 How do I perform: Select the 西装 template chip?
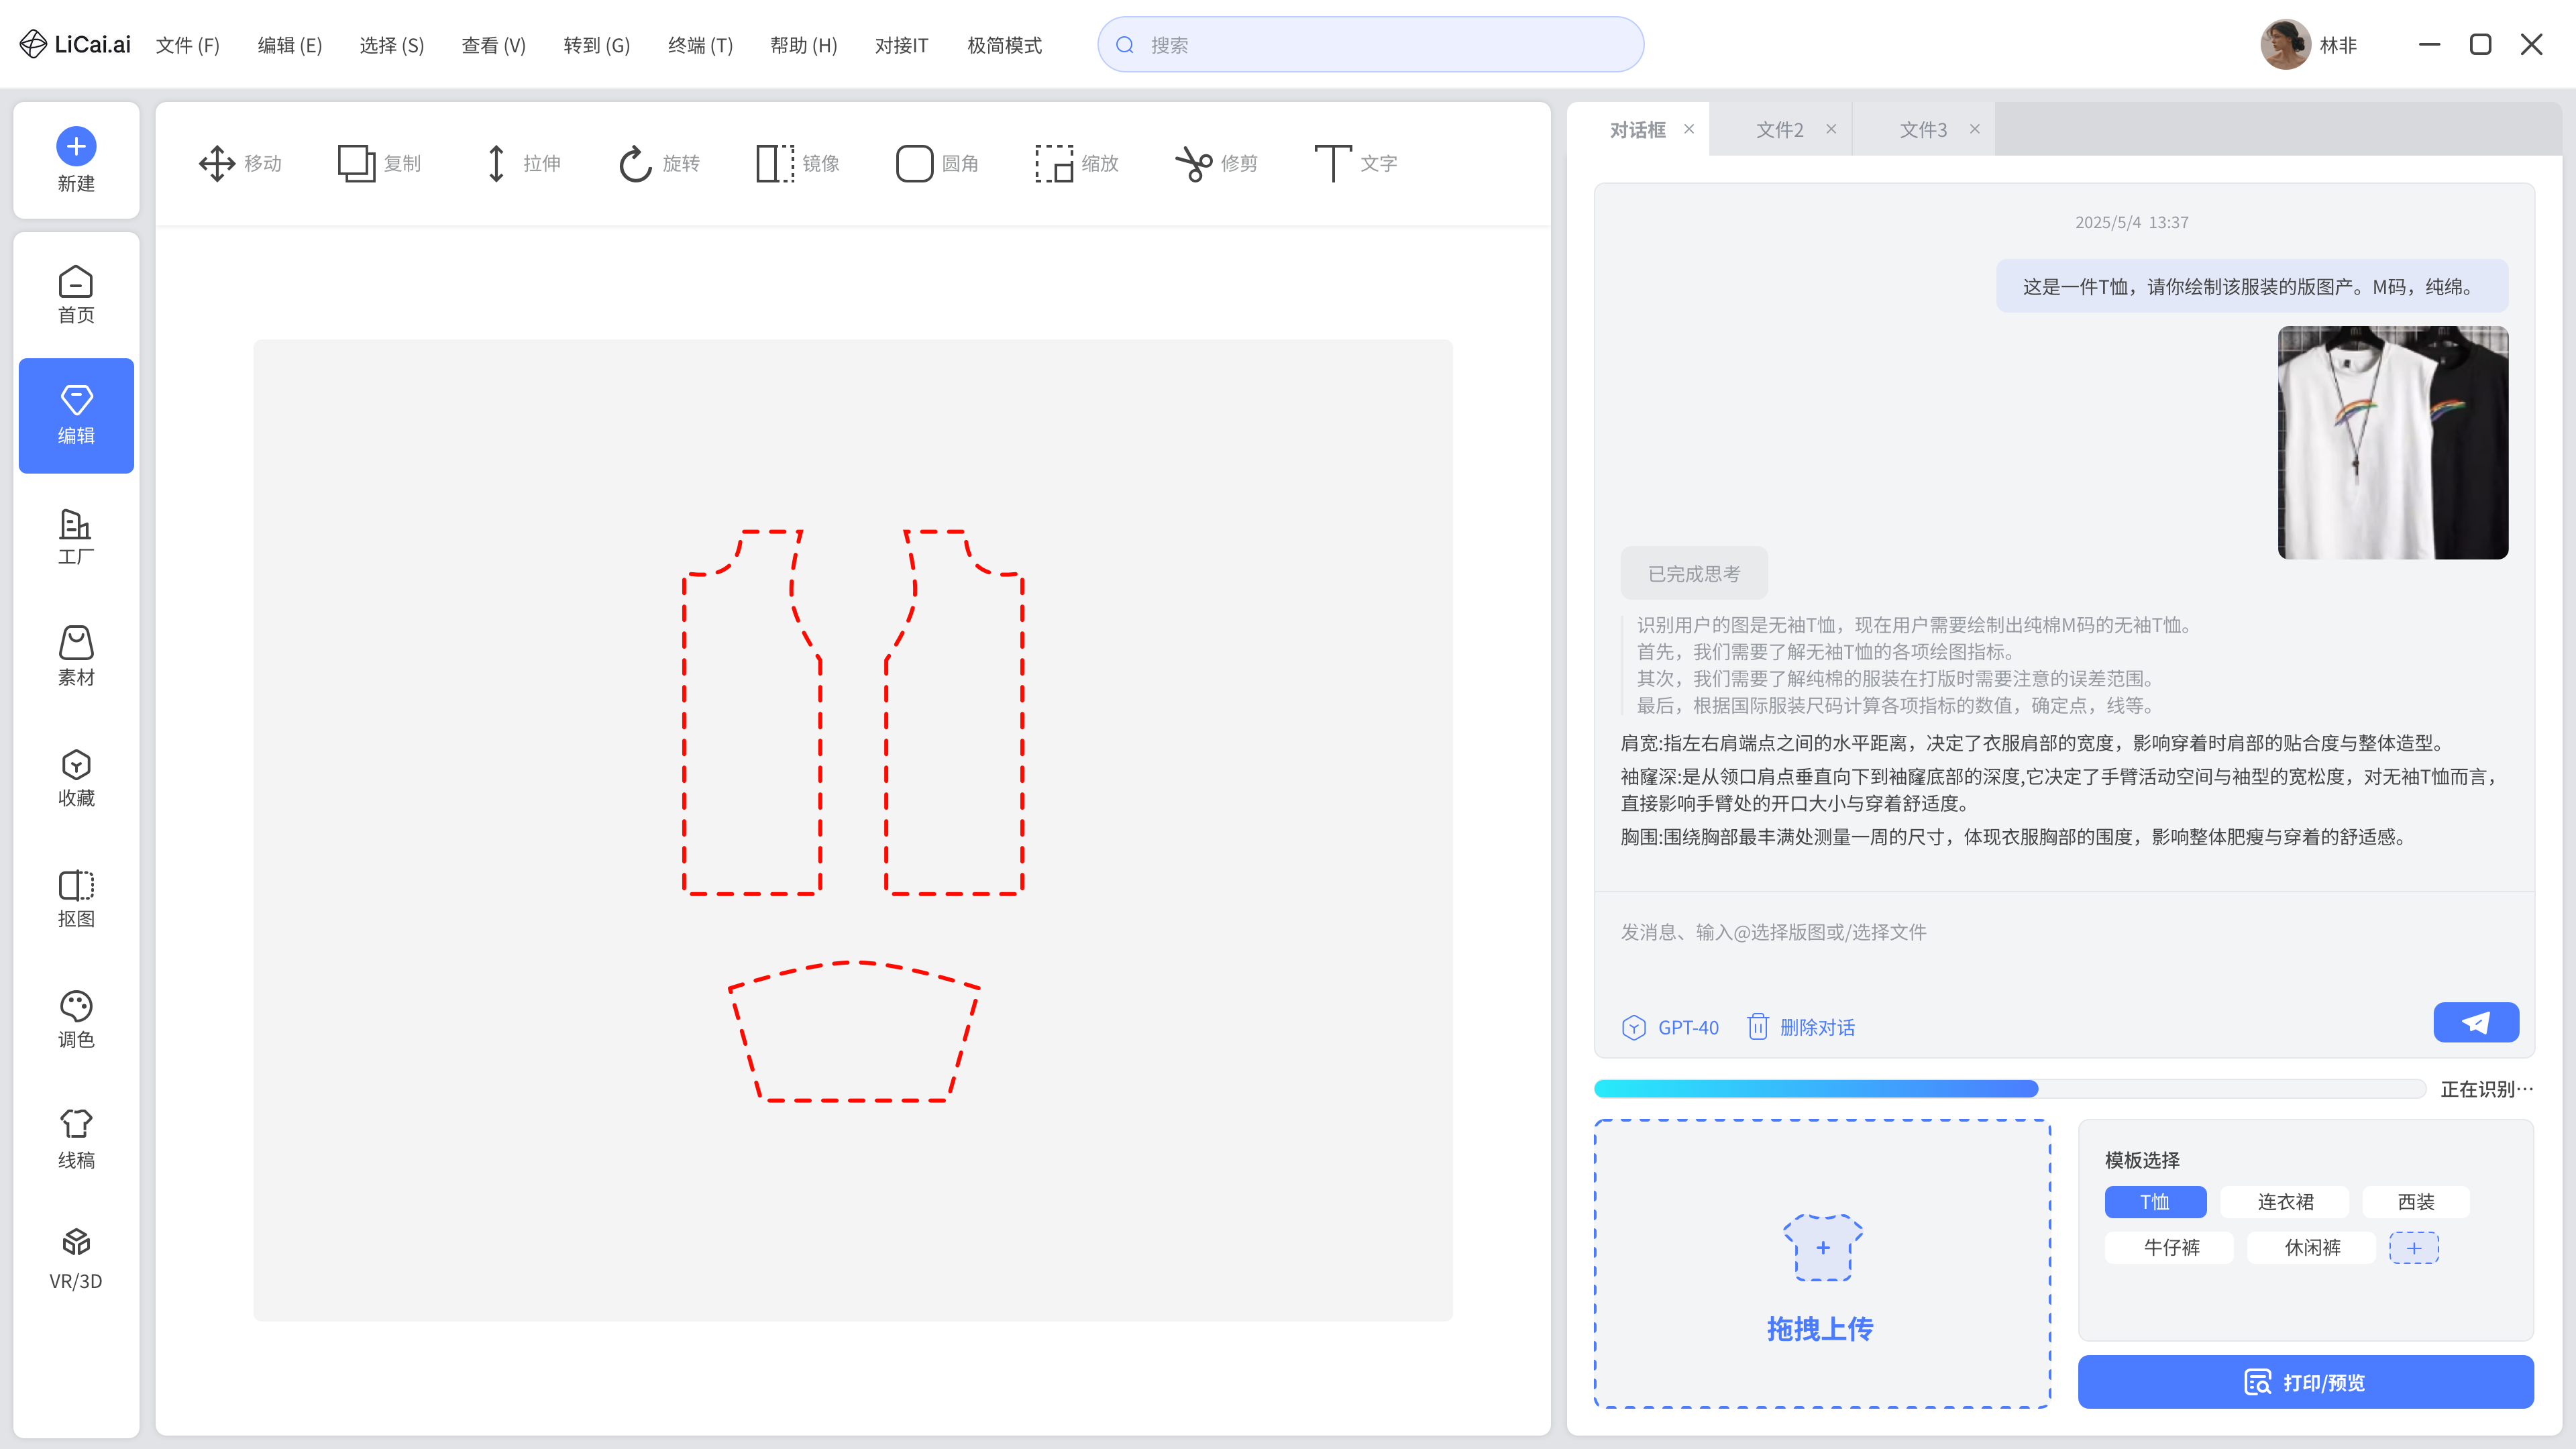pyautogui.click(x=2416, y=1202)
